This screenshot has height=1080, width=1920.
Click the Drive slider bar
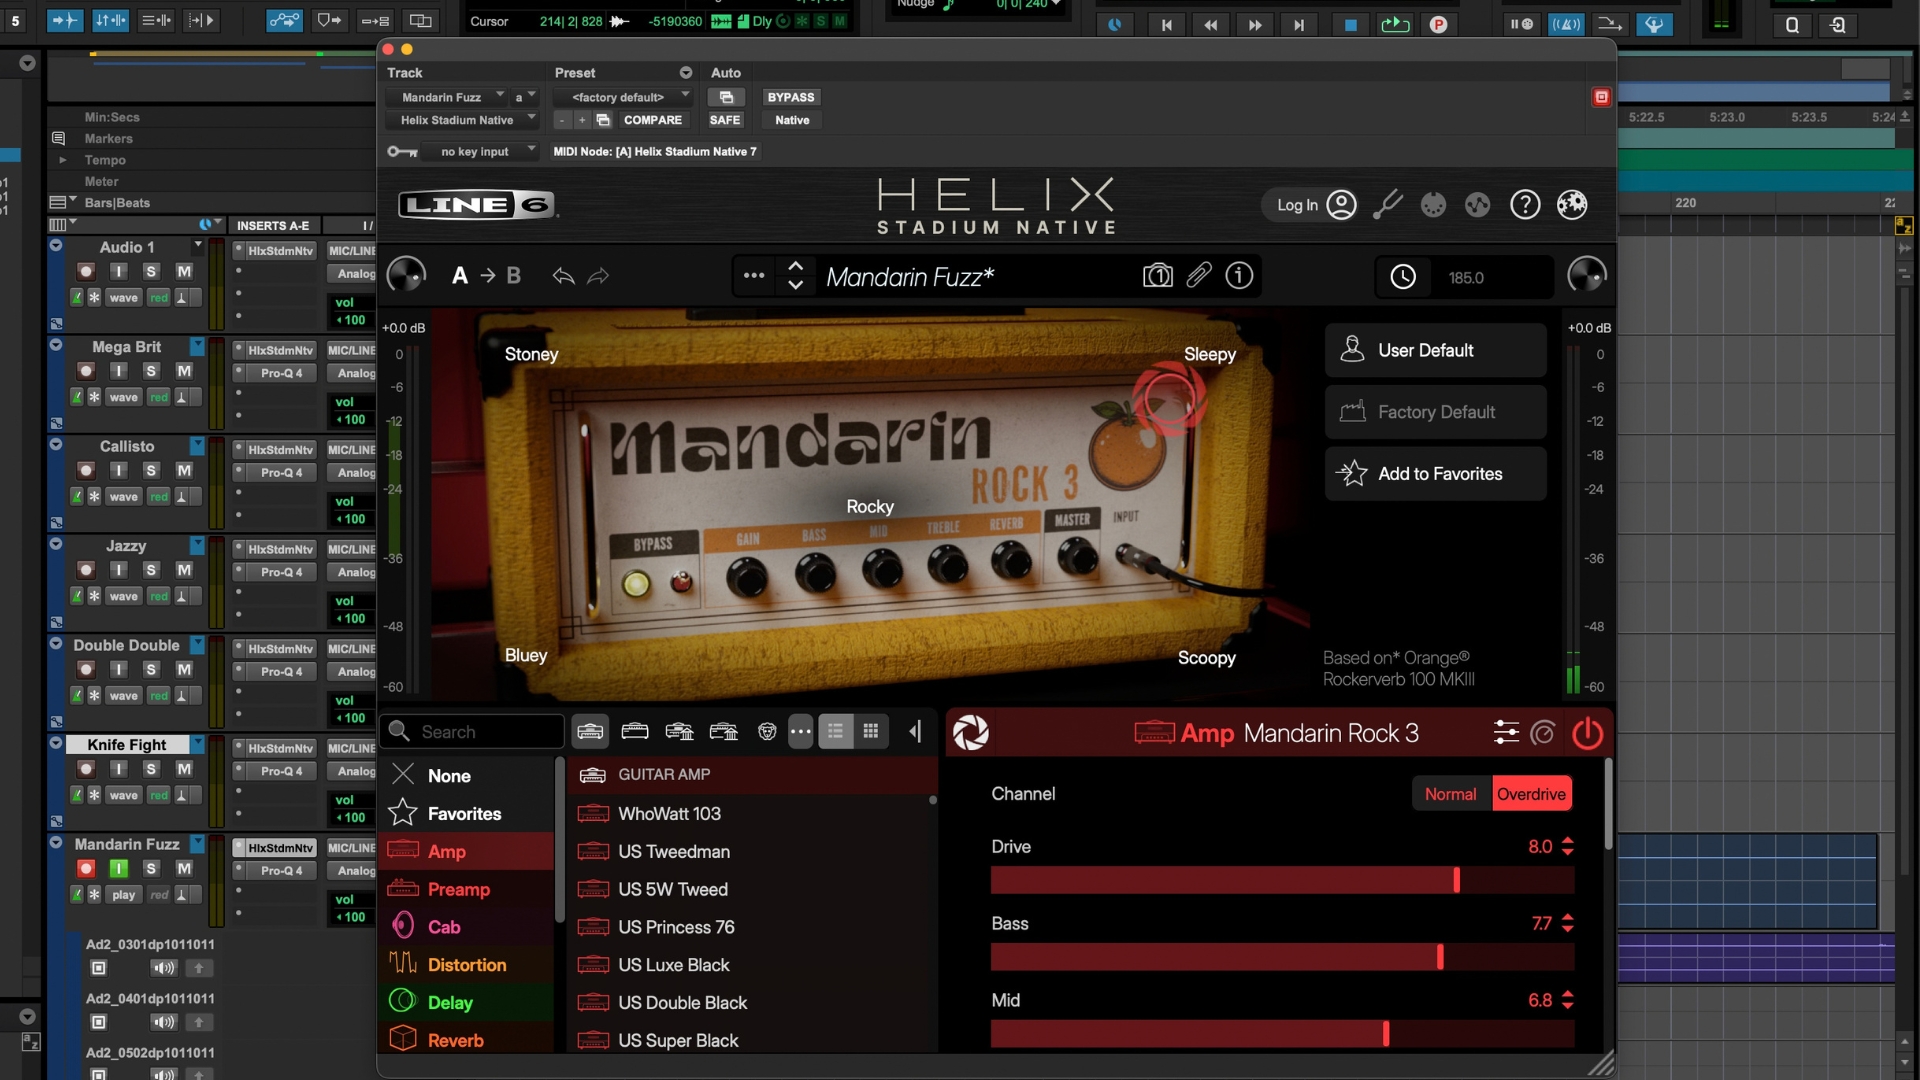tap(1282, 880)
